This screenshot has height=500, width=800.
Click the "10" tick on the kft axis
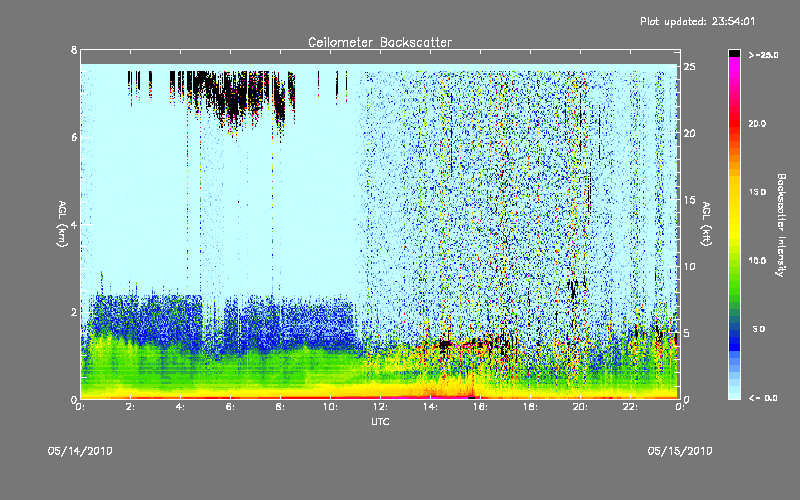[689, 266]
